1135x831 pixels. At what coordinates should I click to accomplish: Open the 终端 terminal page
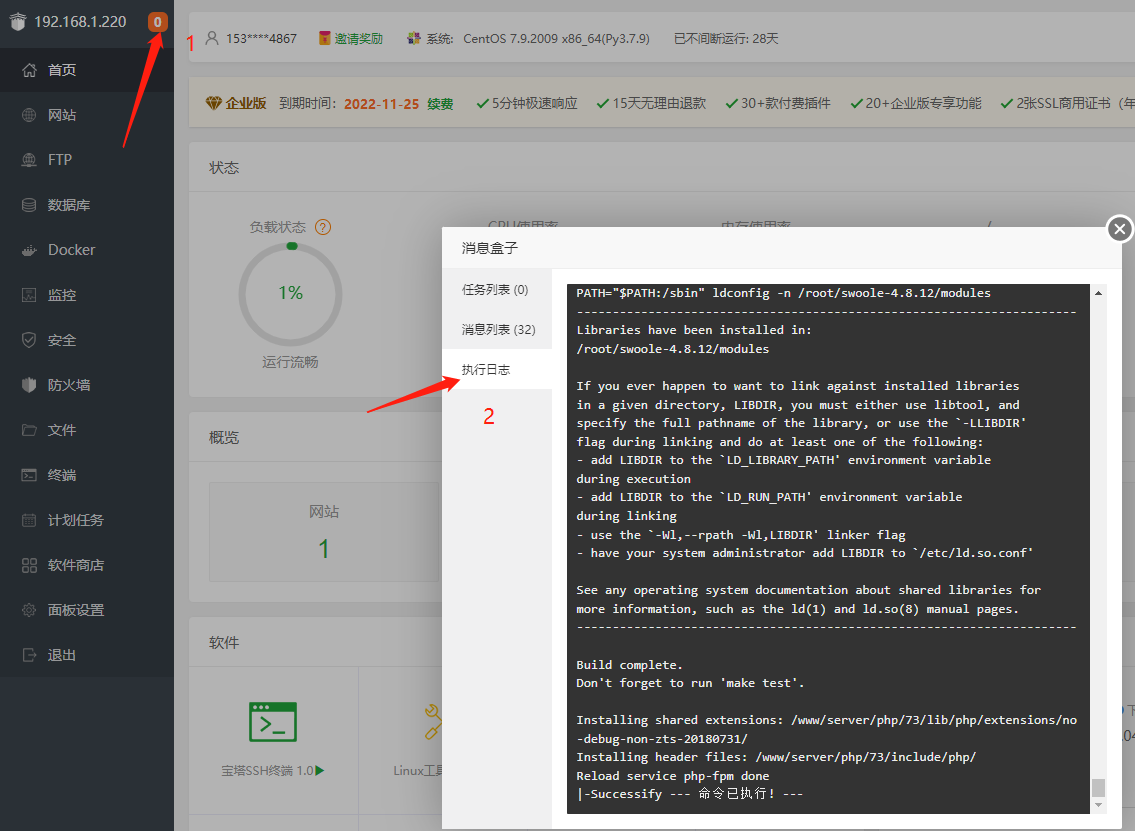[x=61, y=475]
